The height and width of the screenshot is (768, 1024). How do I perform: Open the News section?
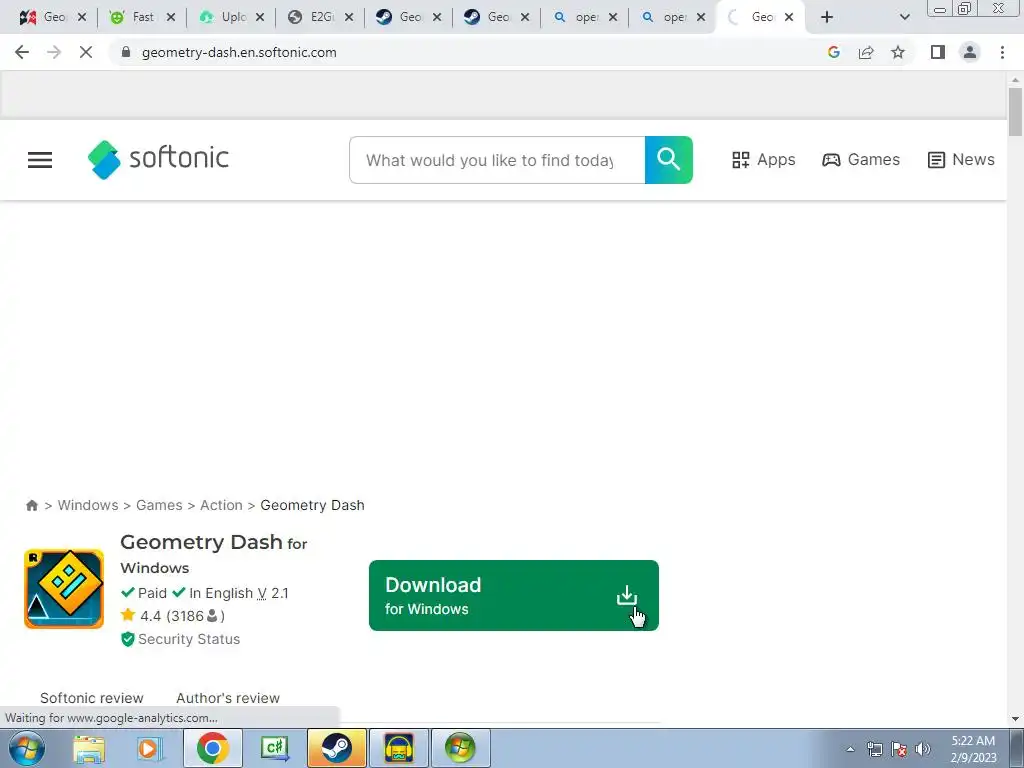point(961,160)
